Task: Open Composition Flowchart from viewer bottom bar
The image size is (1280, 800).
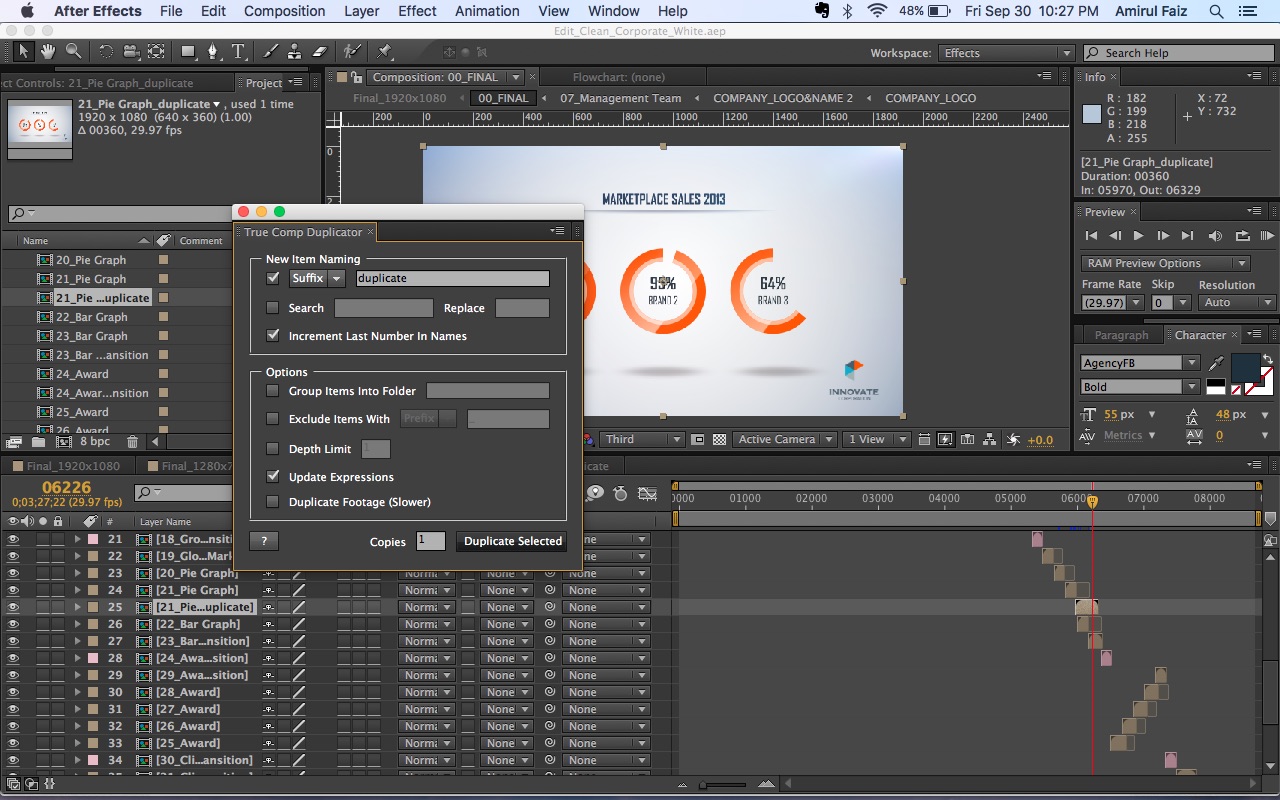Action: tap(990, 439)
